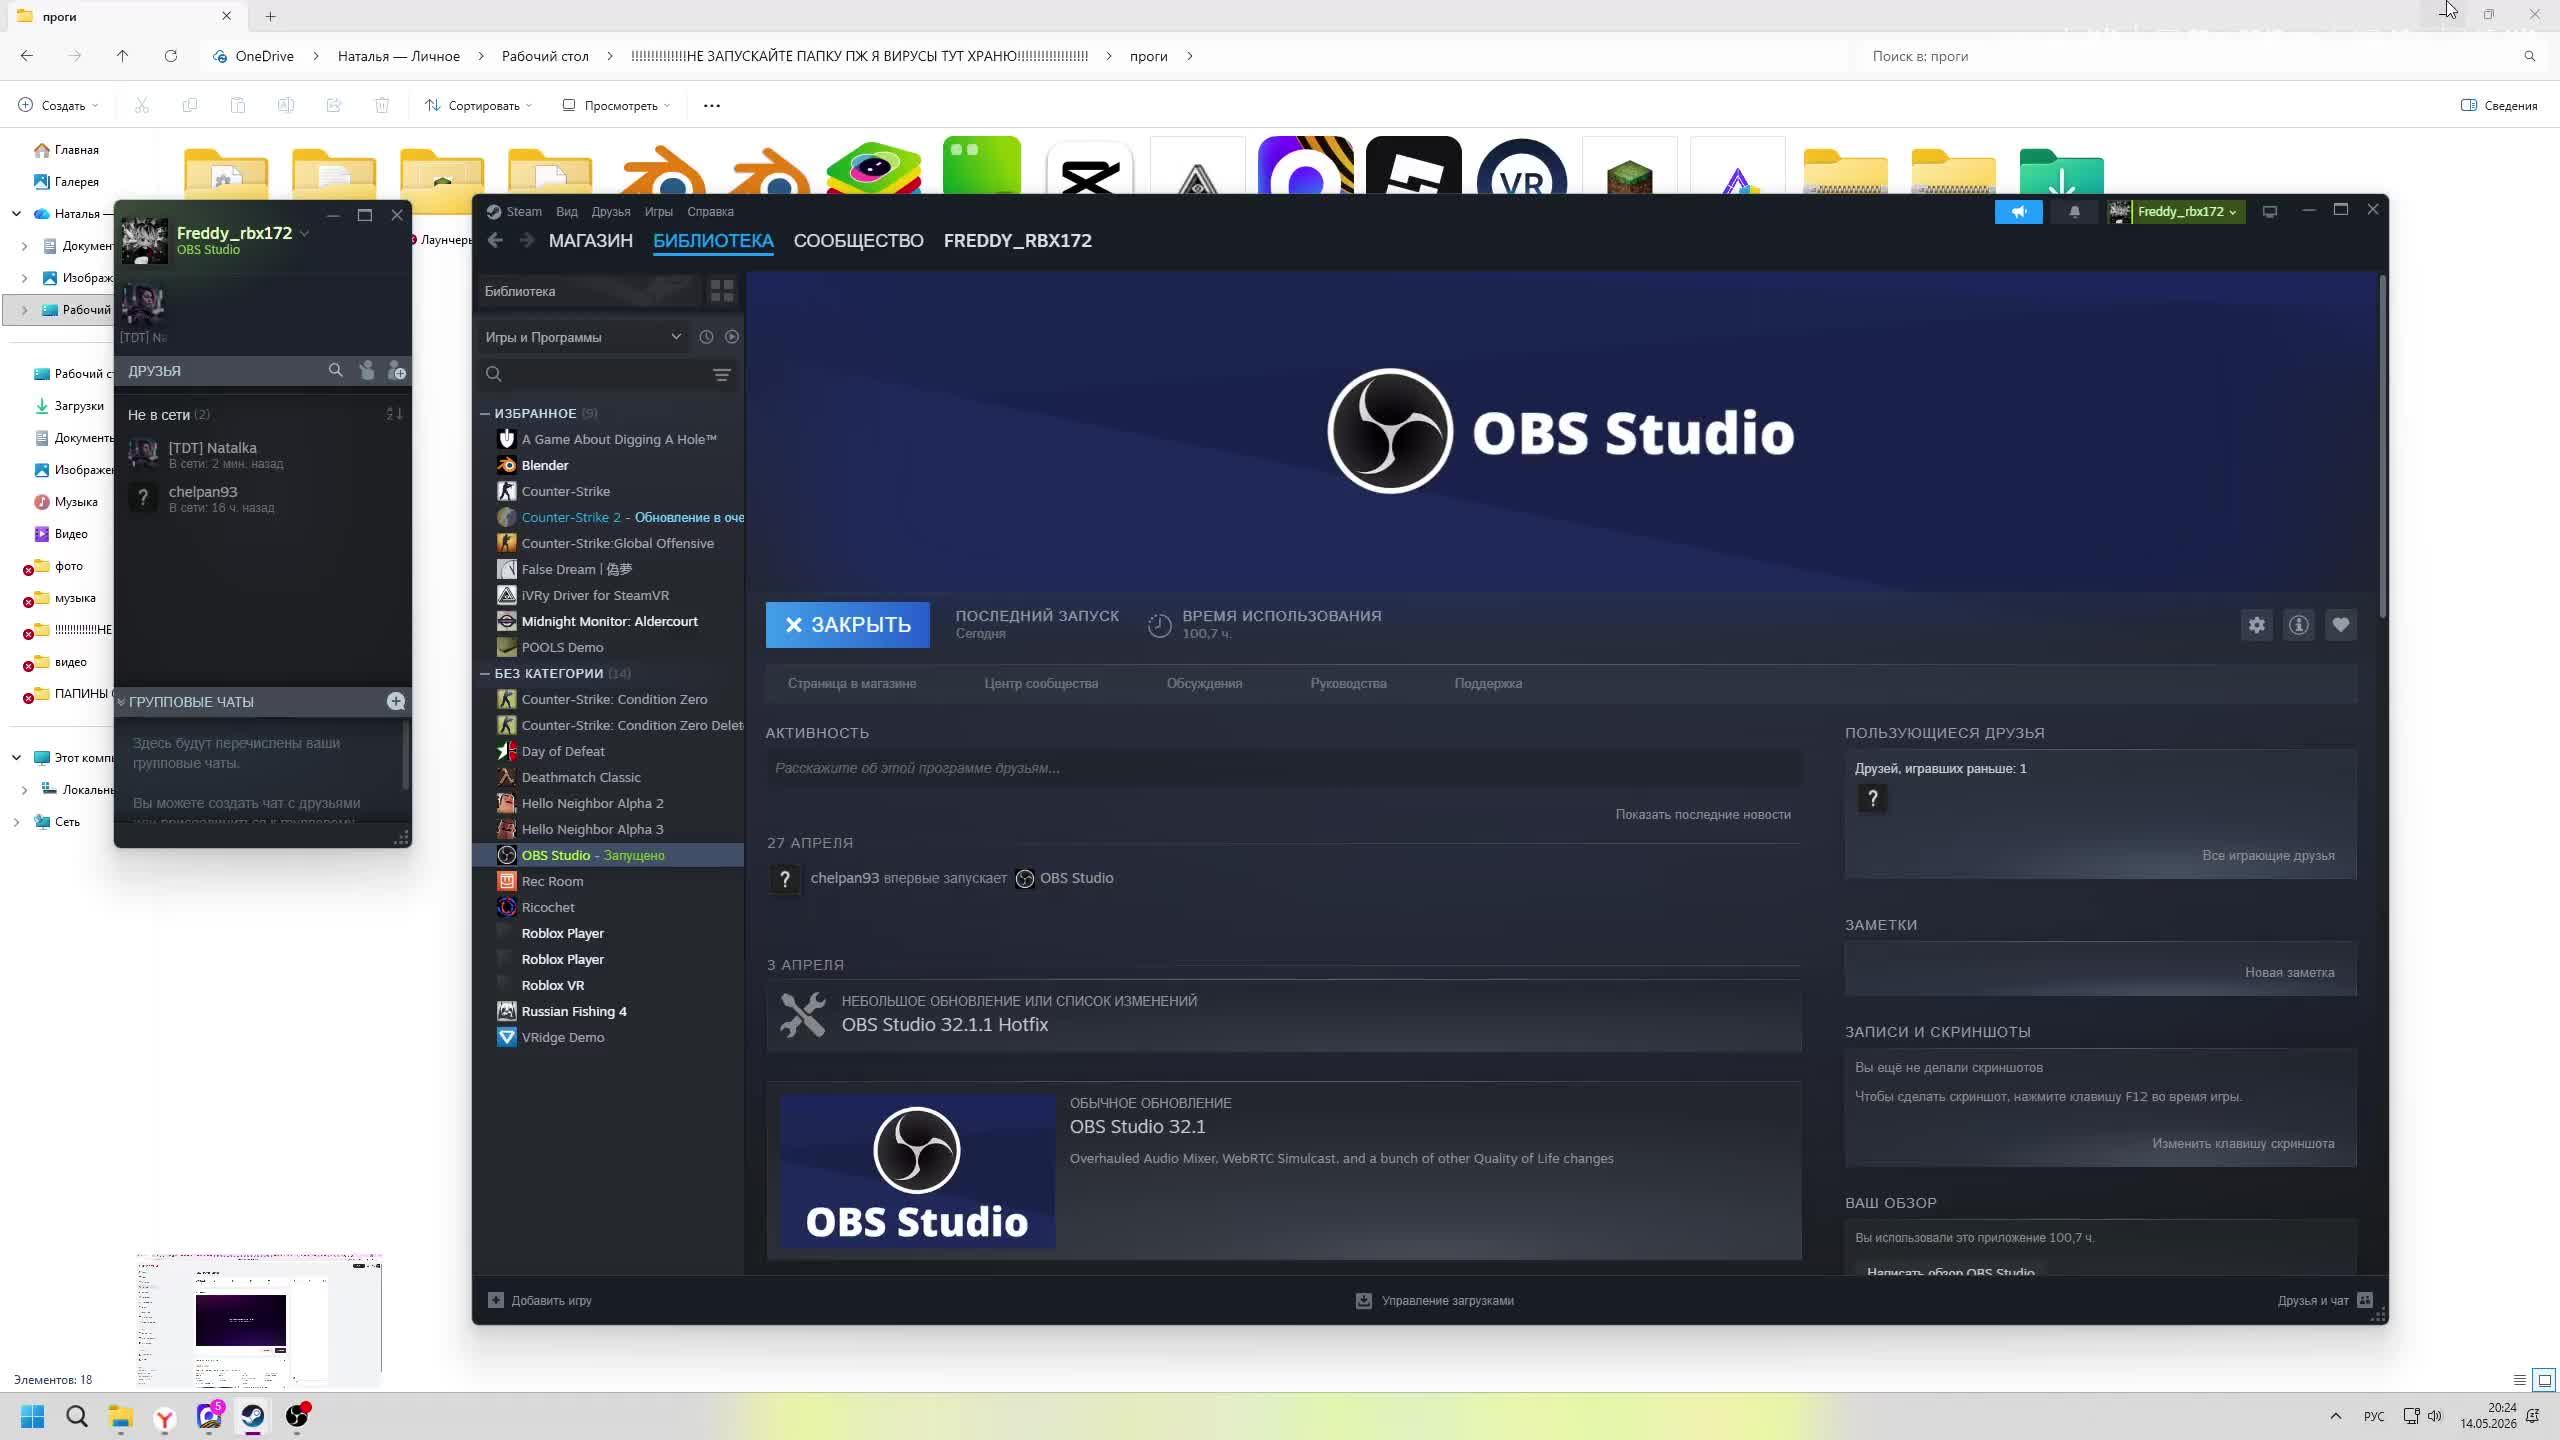Open File Explorer's more options ellipsis

click(712, 105)
